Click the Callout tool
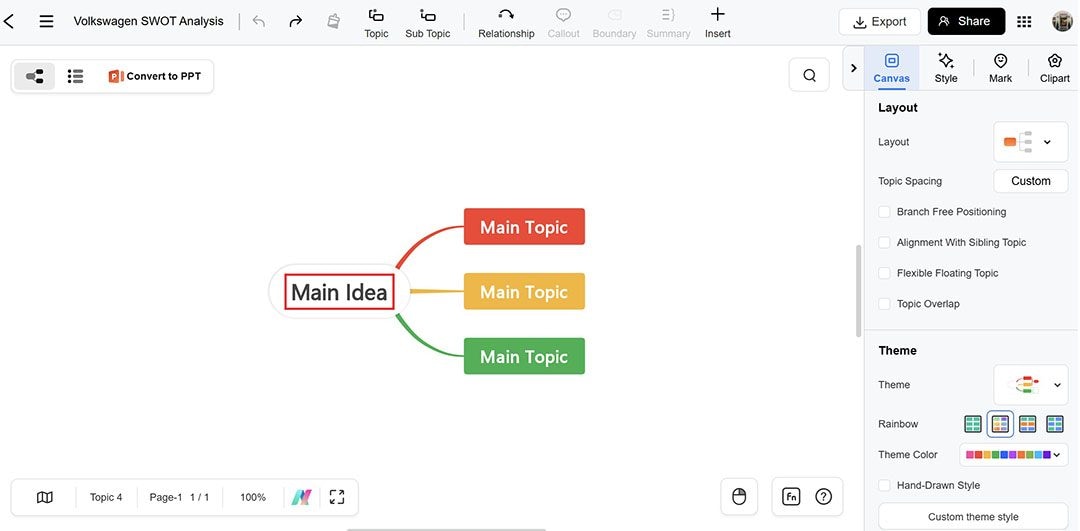This screenshot has width=1080, height=531. (563, 23)
